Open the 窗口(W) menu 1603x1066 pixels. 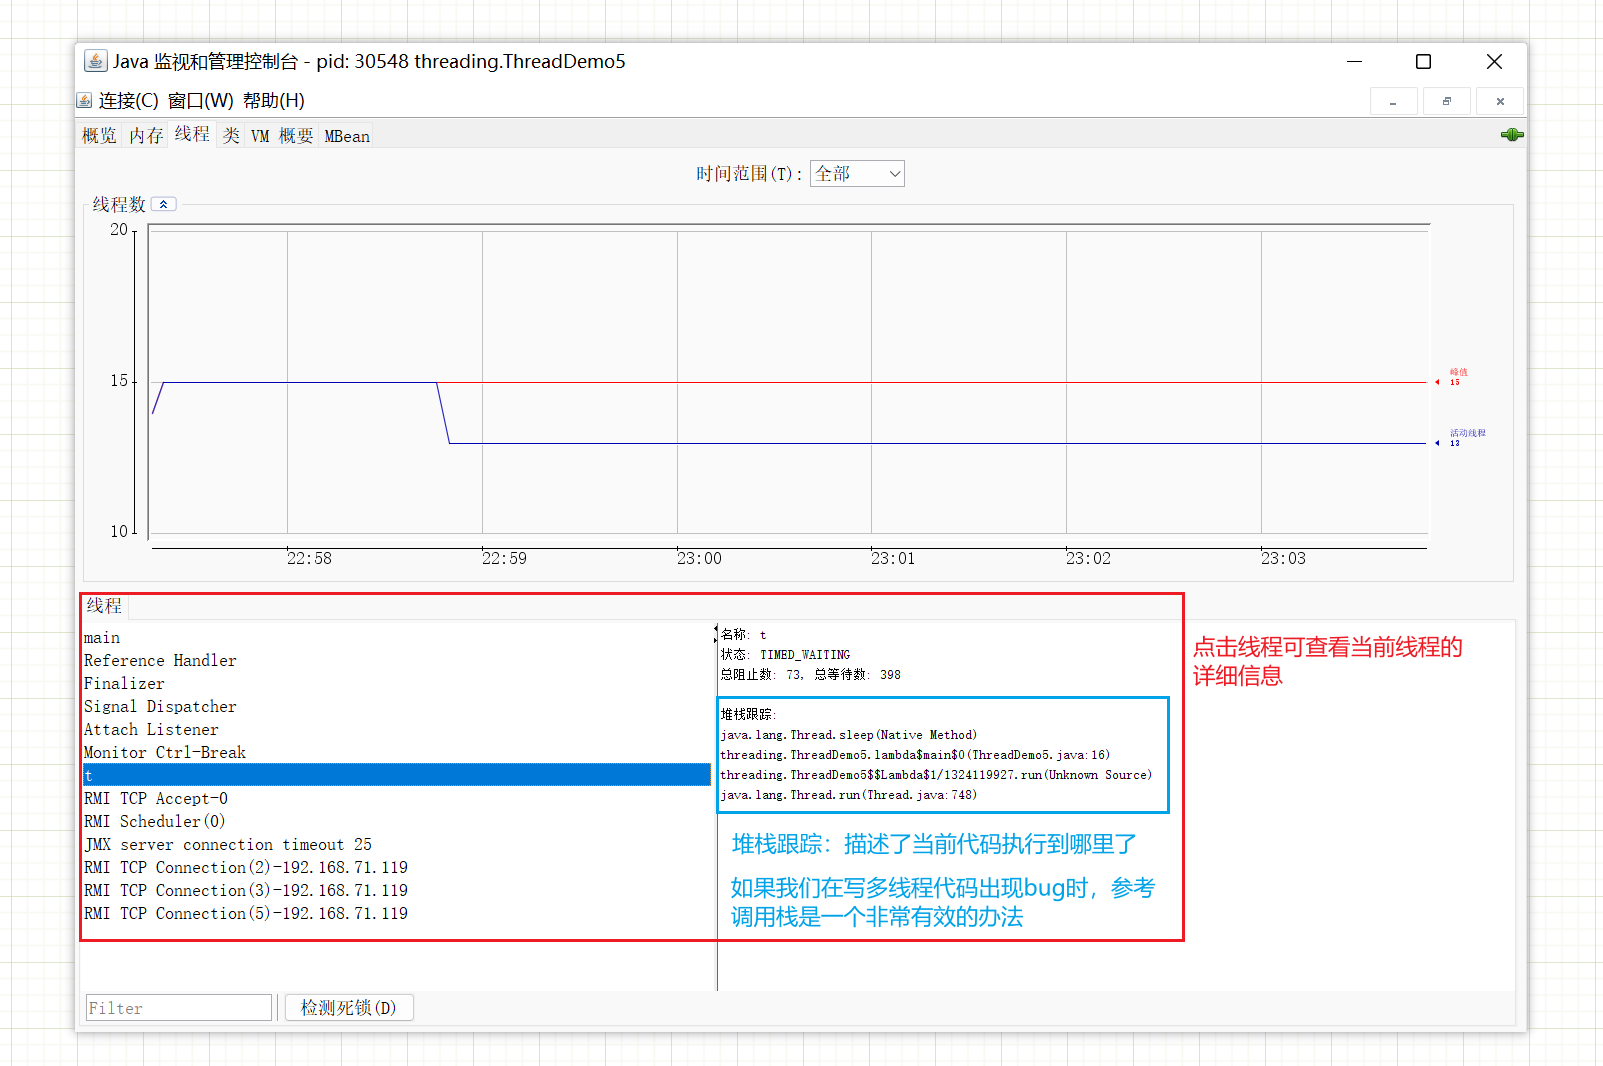tap(200, 101)
